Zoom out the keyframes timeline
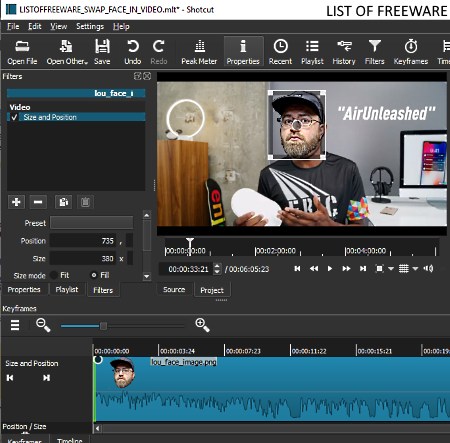The height and width of the screenshot is (443, 450). click(43, 325)
